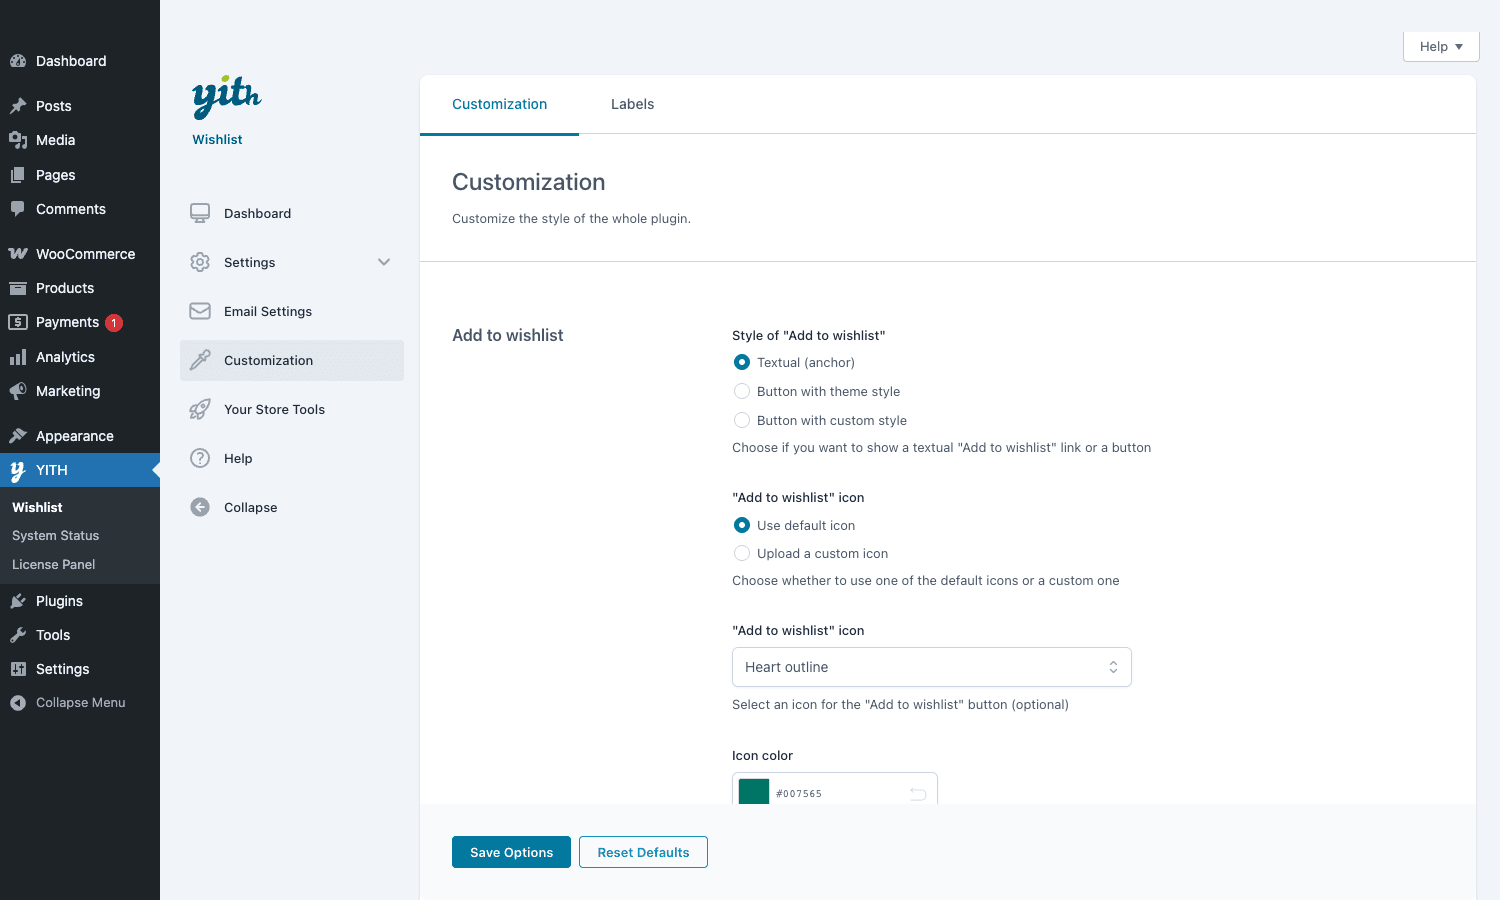This screenshot has height=900, width=1500.
Task: Click the Add to wishlist section heading
Action: pos(508,335)
